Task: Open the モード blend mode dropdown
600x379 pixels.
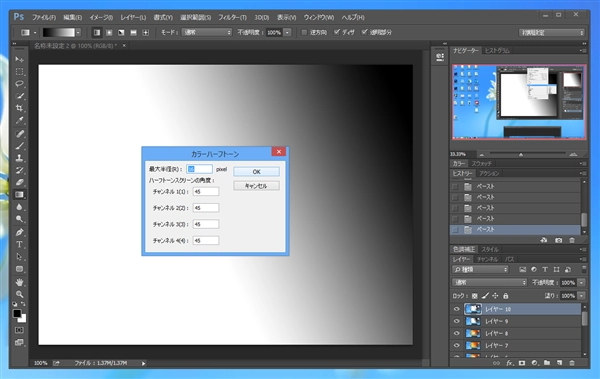Action: pos(207,33)
